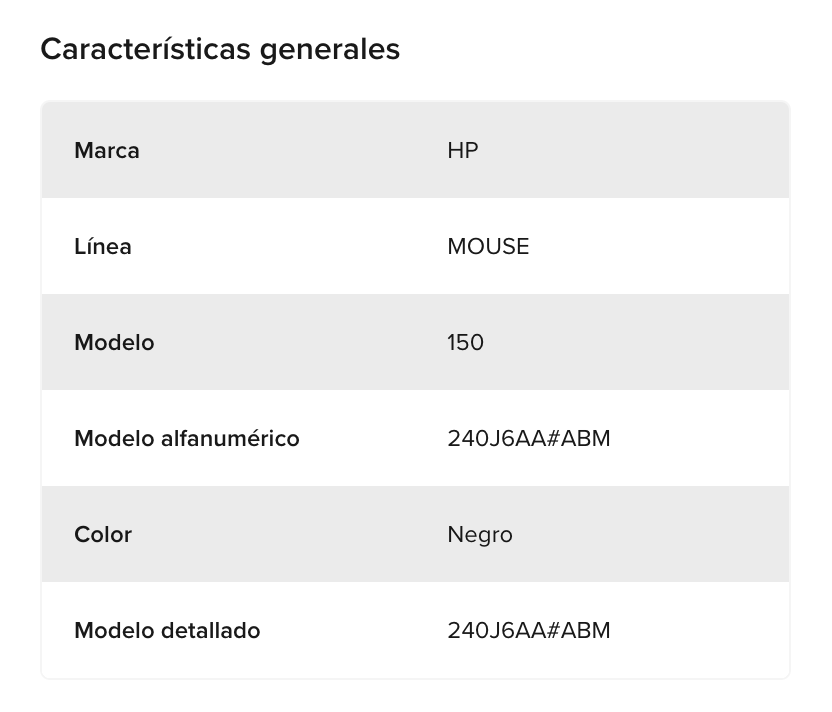This screenshot has height=712, width=832.
Task: Click the word "alfanumérico" in the label
Action: point(230,439)
